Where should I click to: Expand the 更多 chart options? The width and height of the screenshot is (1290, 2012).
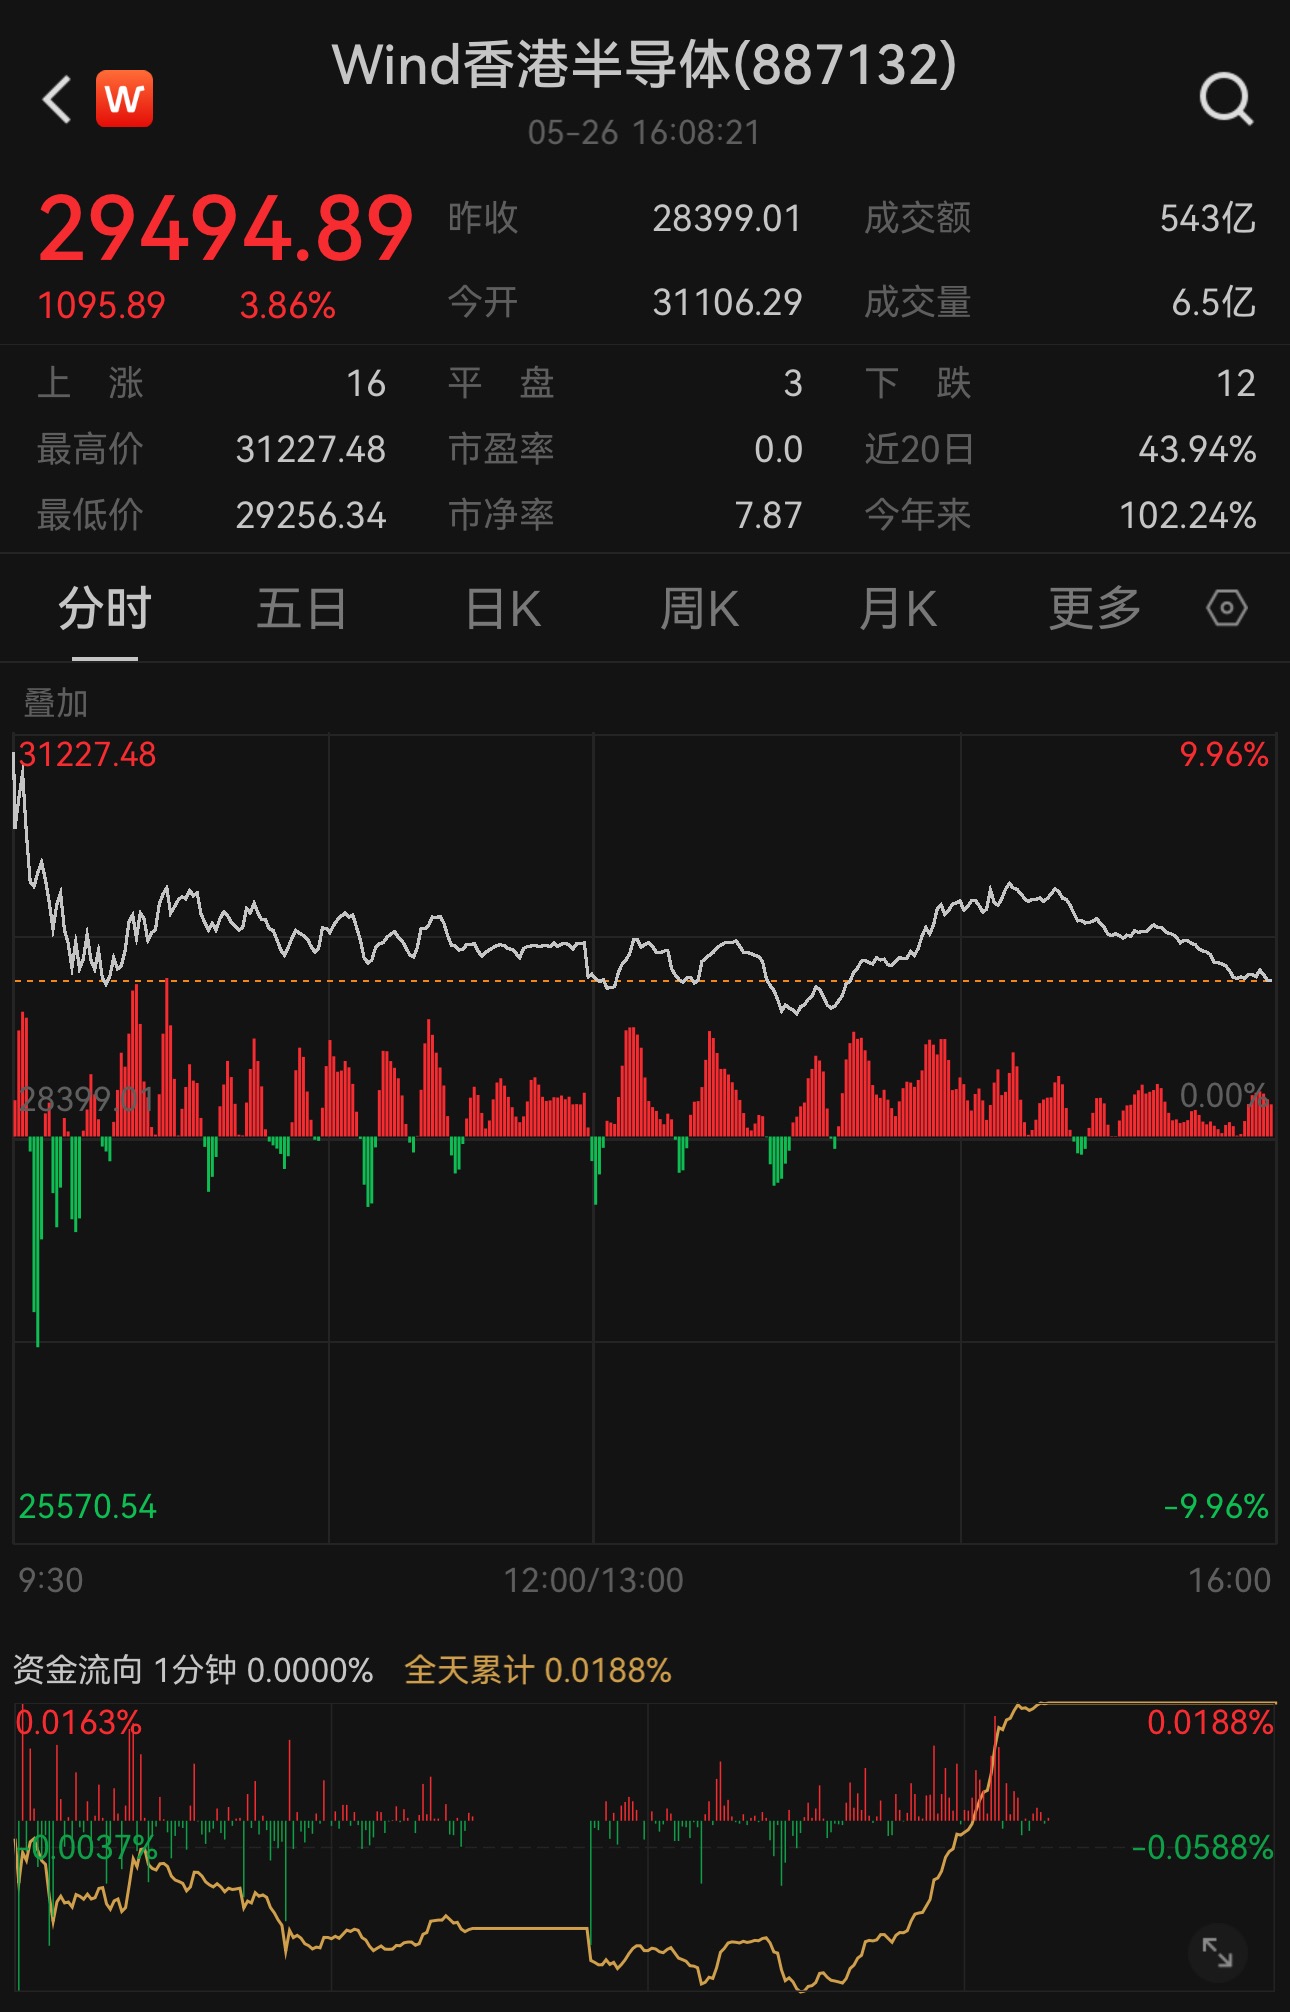coord(1095,608)
